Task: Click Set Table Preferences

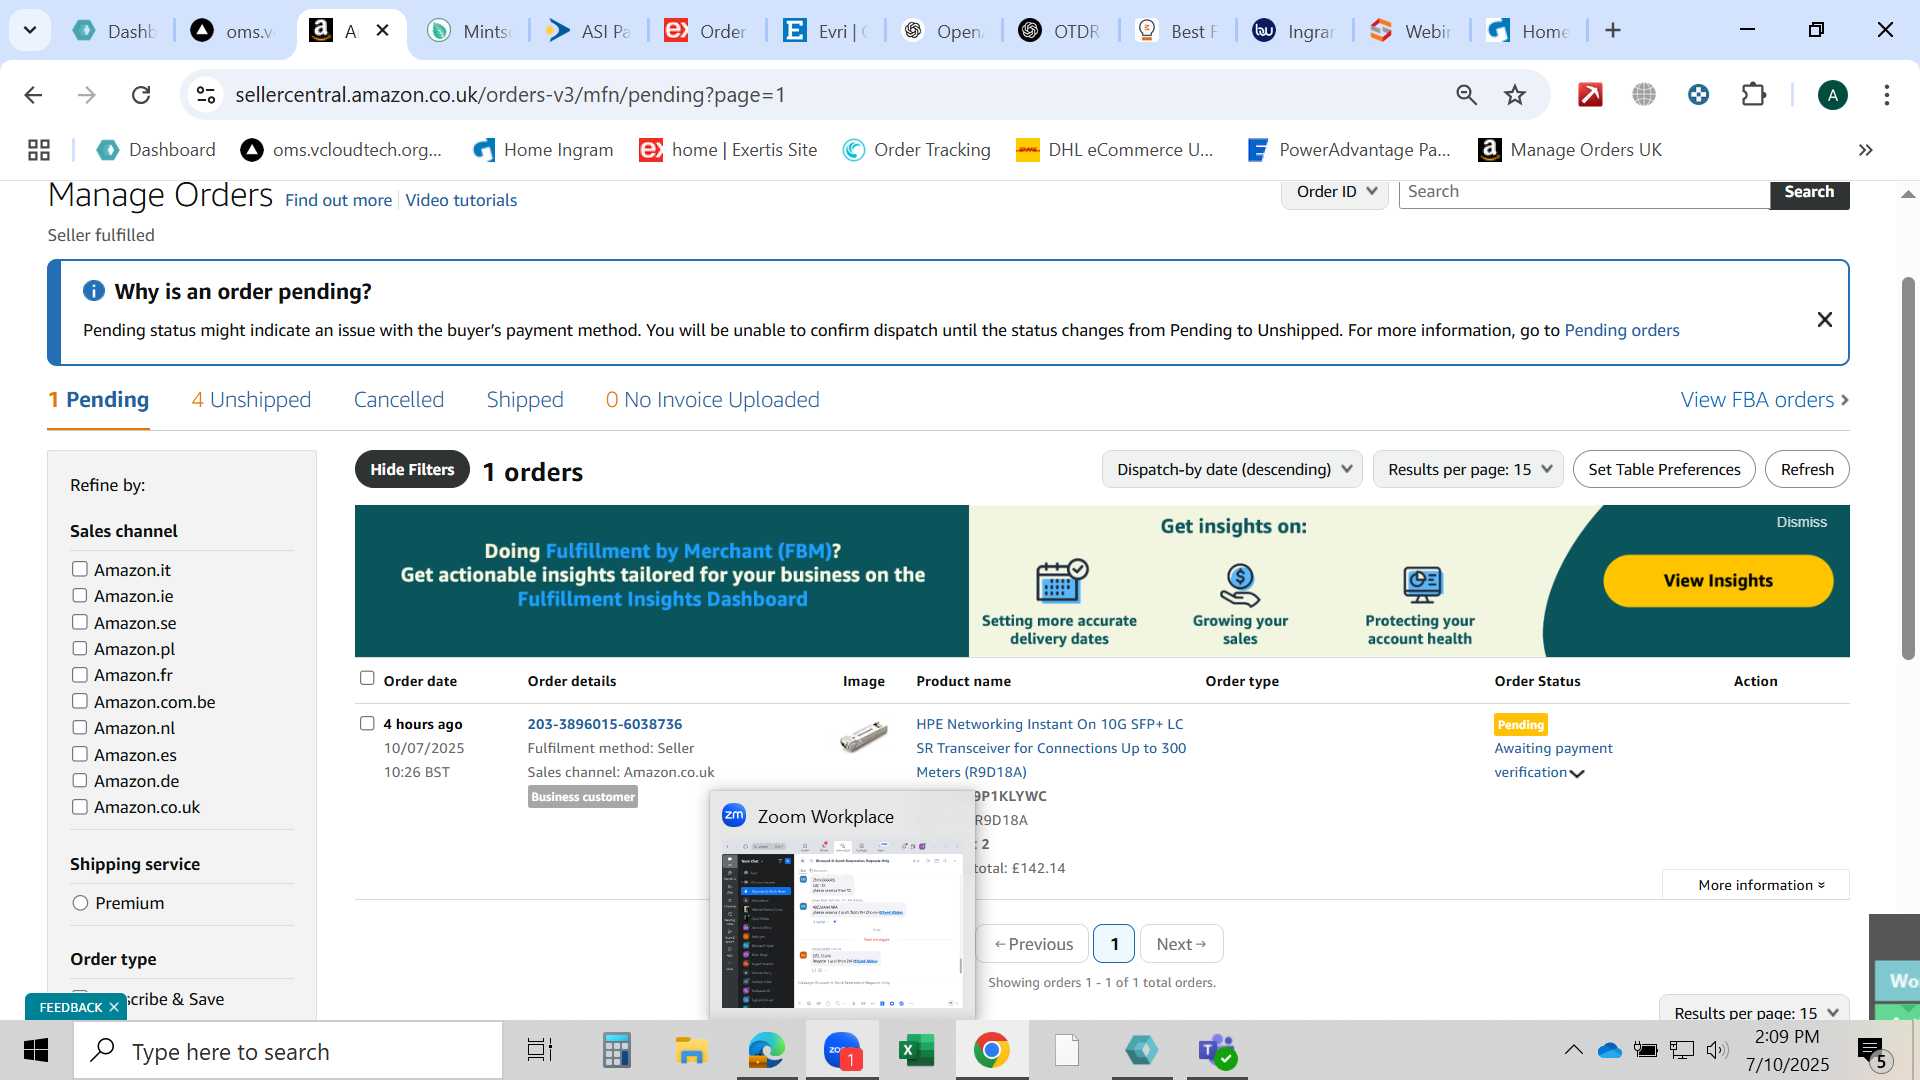Action: [1664, 469]
